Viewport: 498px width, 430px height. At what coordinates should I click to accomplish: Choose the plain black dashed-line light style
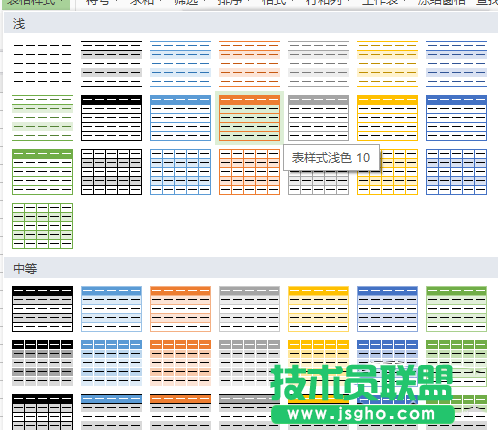point(42,64)
